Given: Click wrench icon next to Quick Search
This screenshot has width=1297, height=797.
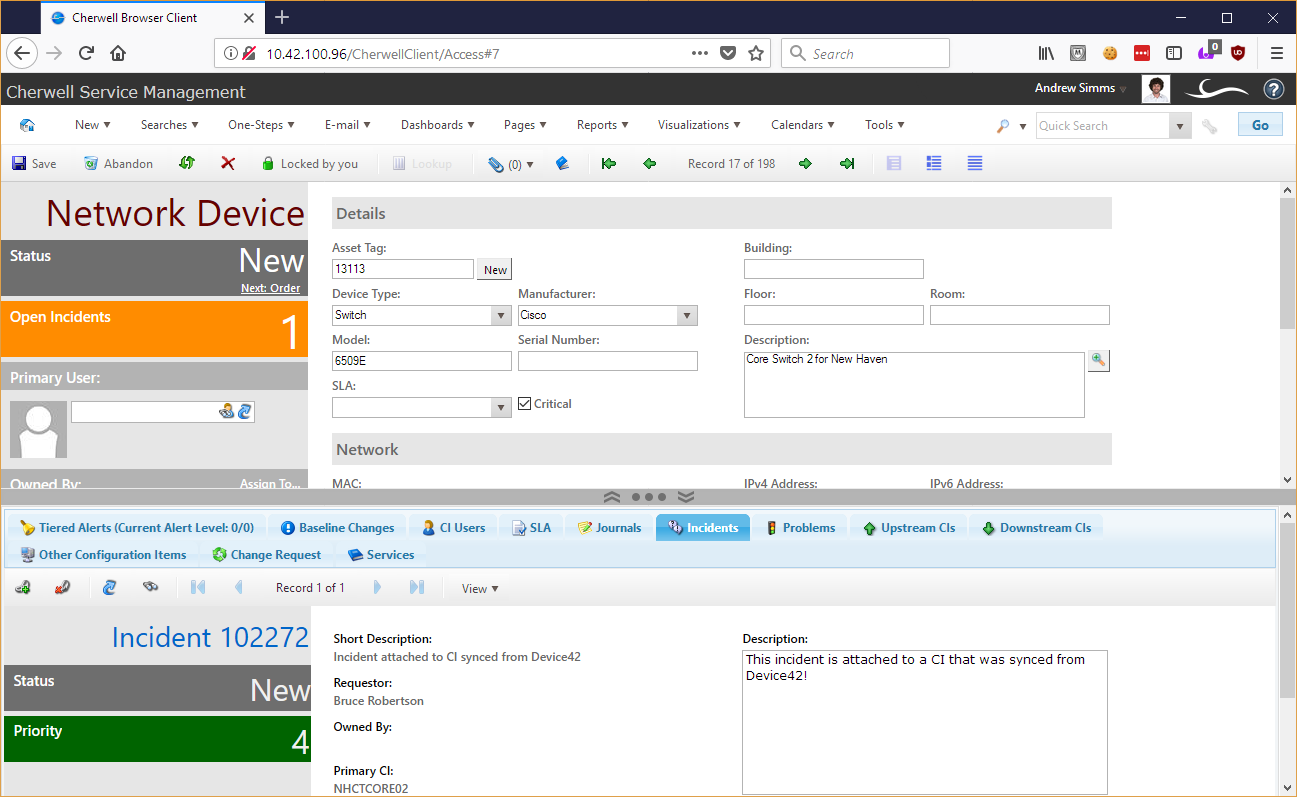Looking at the screenshot, I should pos(1210,126).
